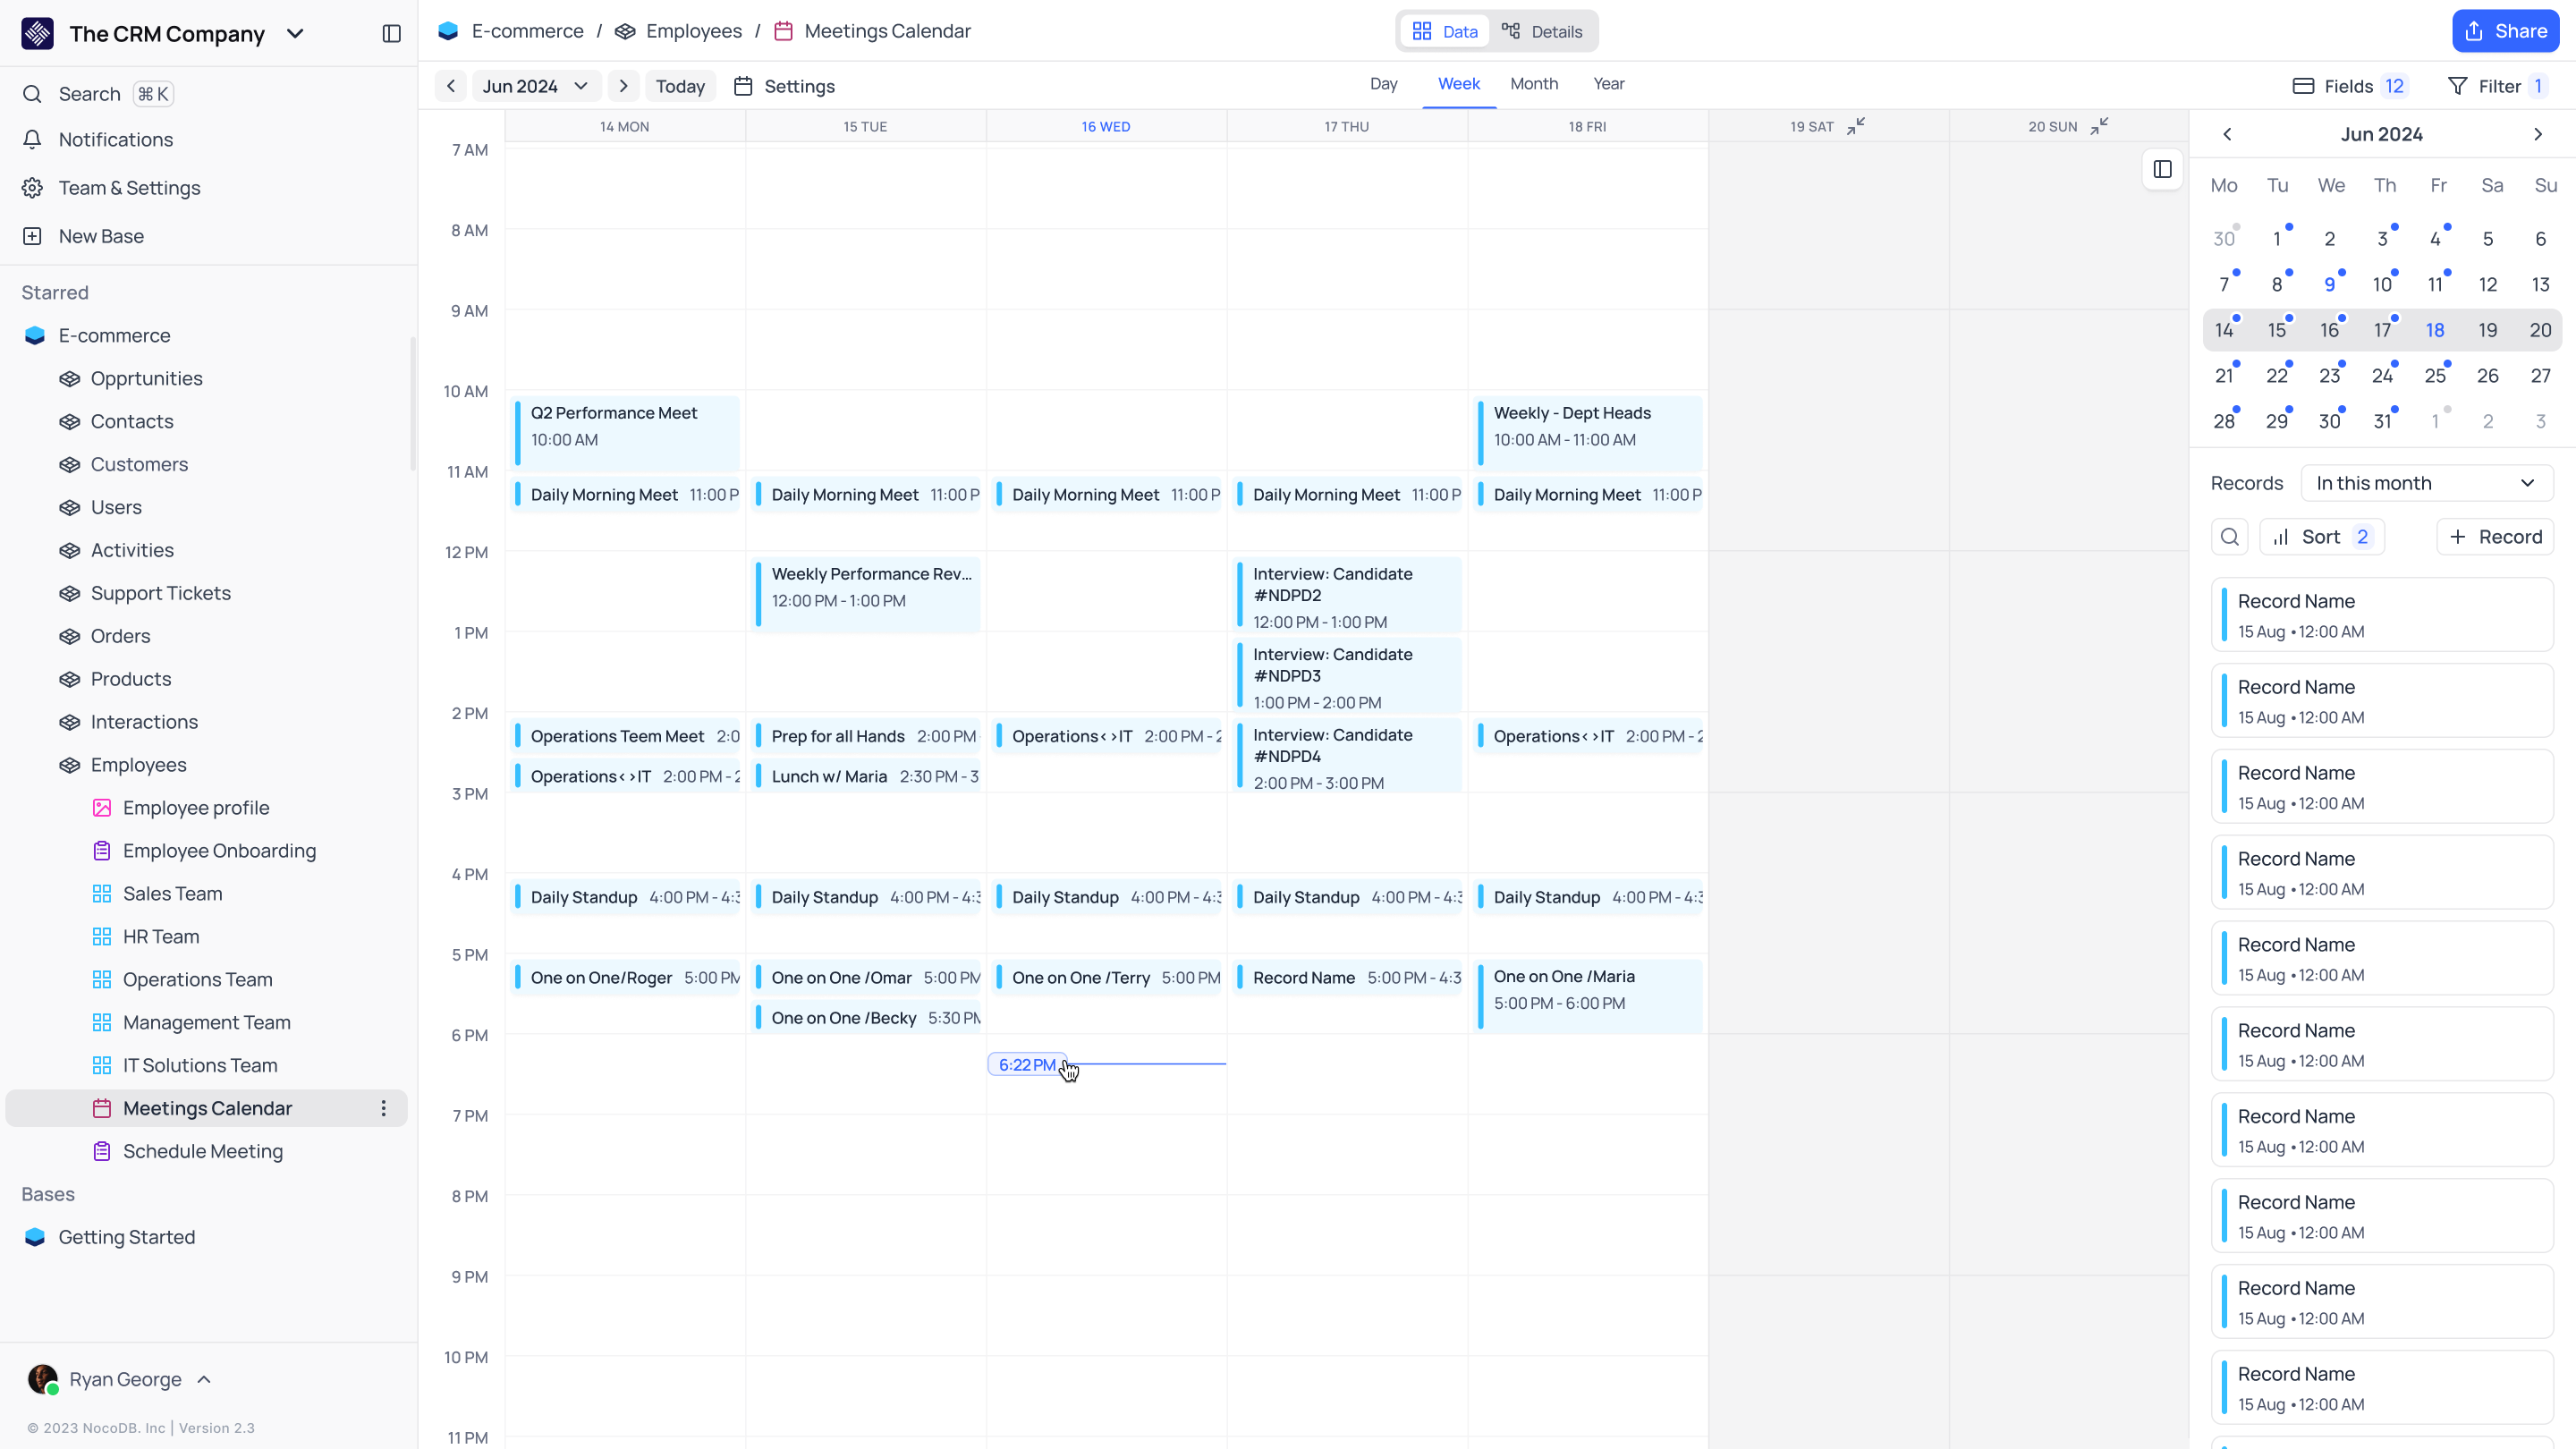Open record search in the side panel
2576x1449 pixels.
[x=2229, y=537]
